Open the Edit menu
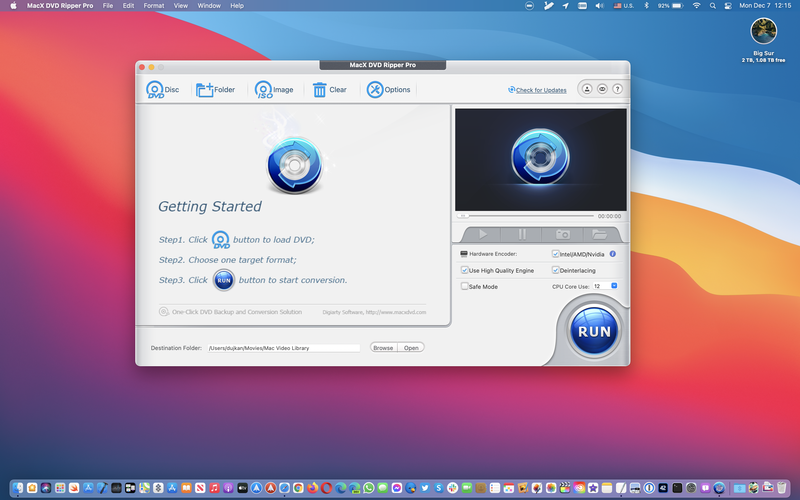The height and width of the screenshot is (500, 800). point(128,6)
